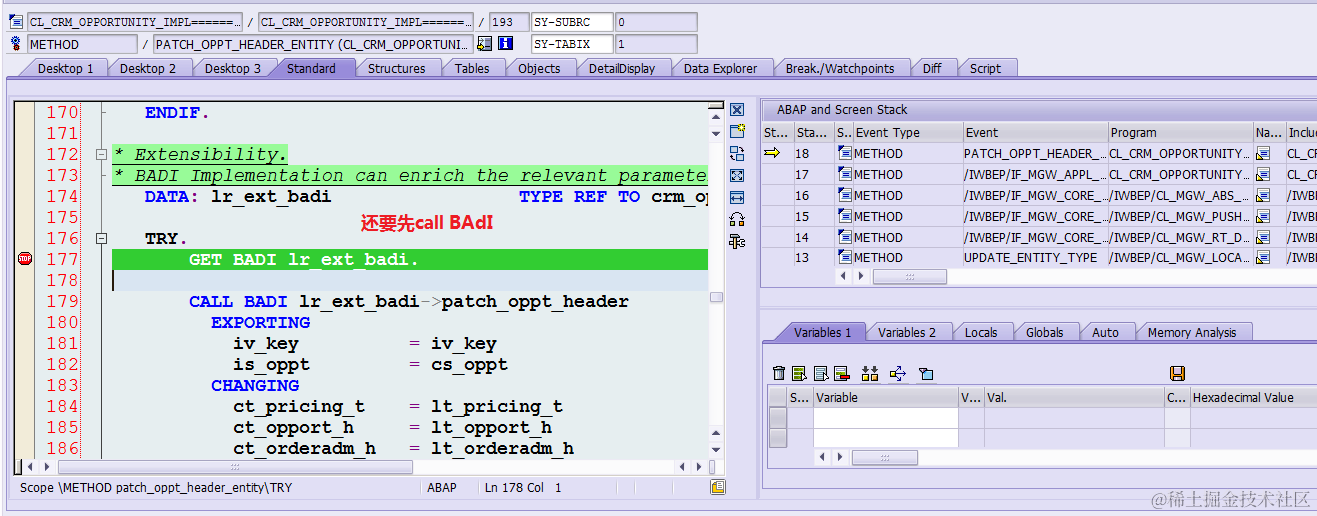Switch to the Desktop 1 tab

[x=66, y=68]
